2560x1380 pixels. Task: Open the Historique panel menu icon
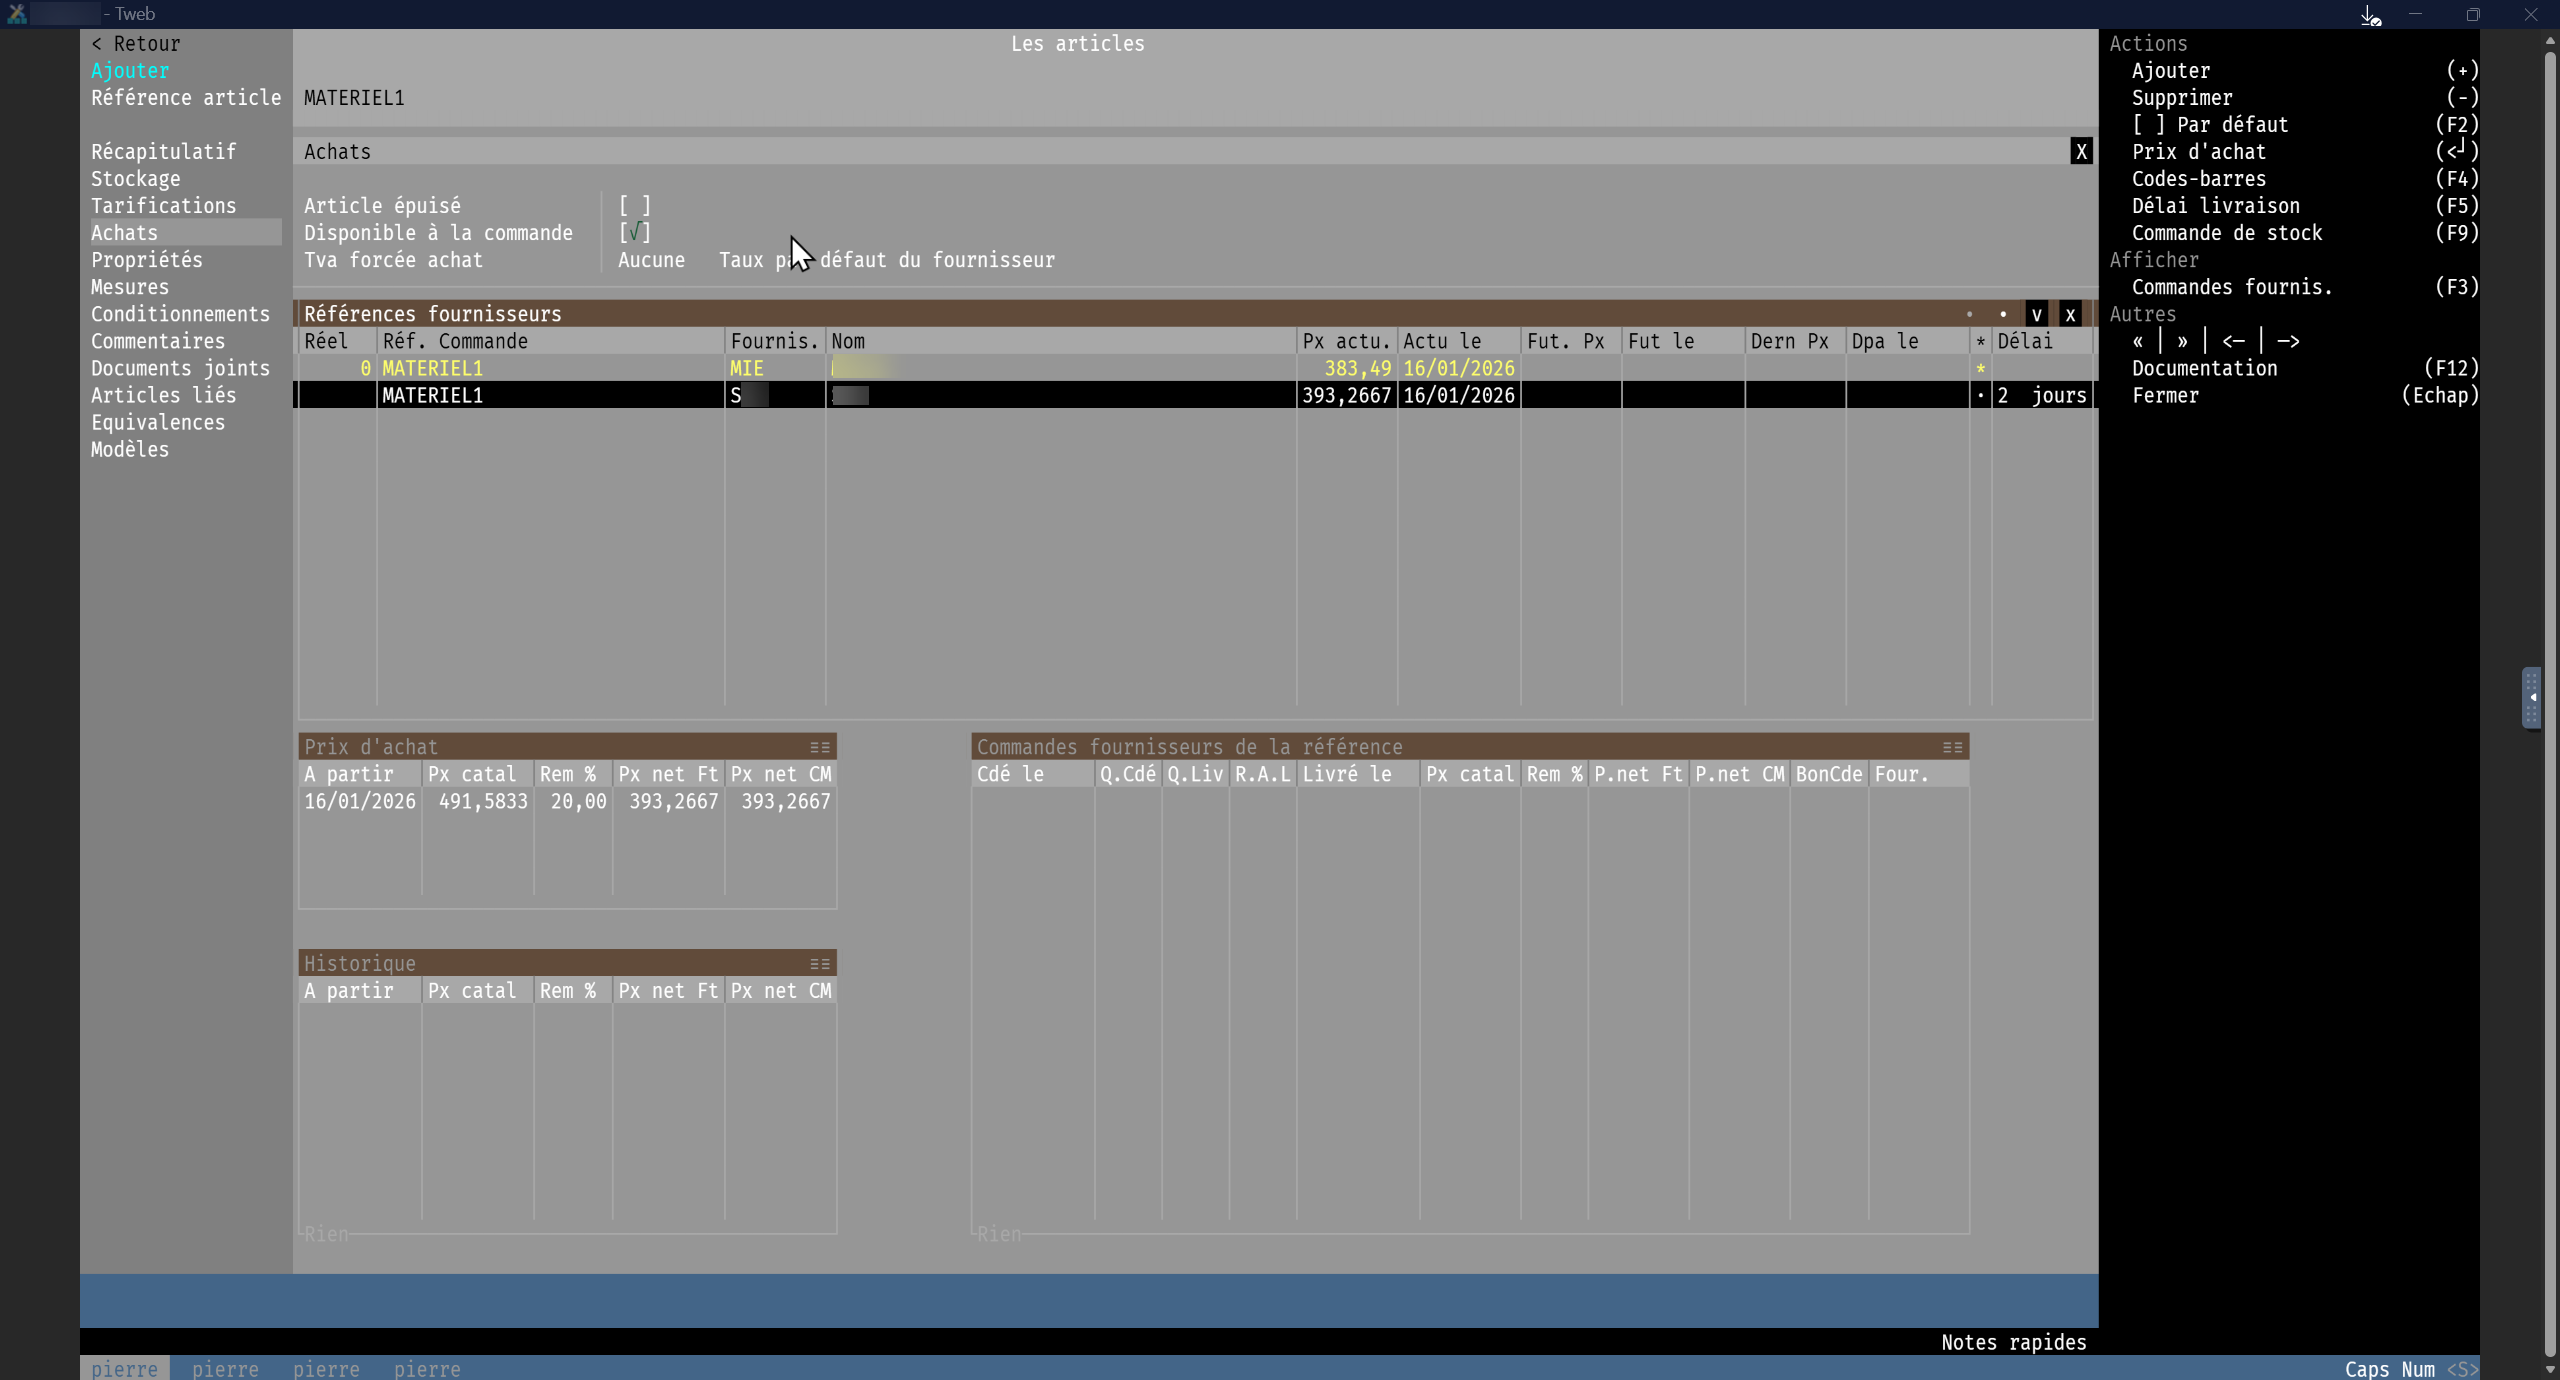coord(820,964)
